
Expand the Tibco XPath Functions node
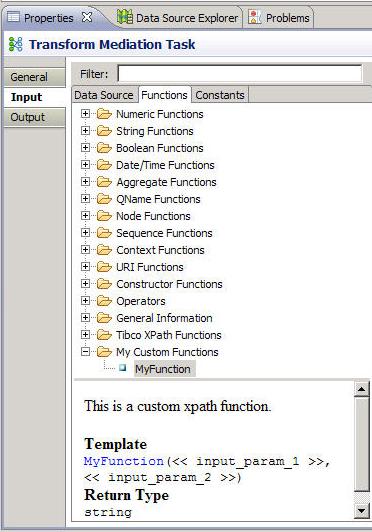[x=86, y=335]
